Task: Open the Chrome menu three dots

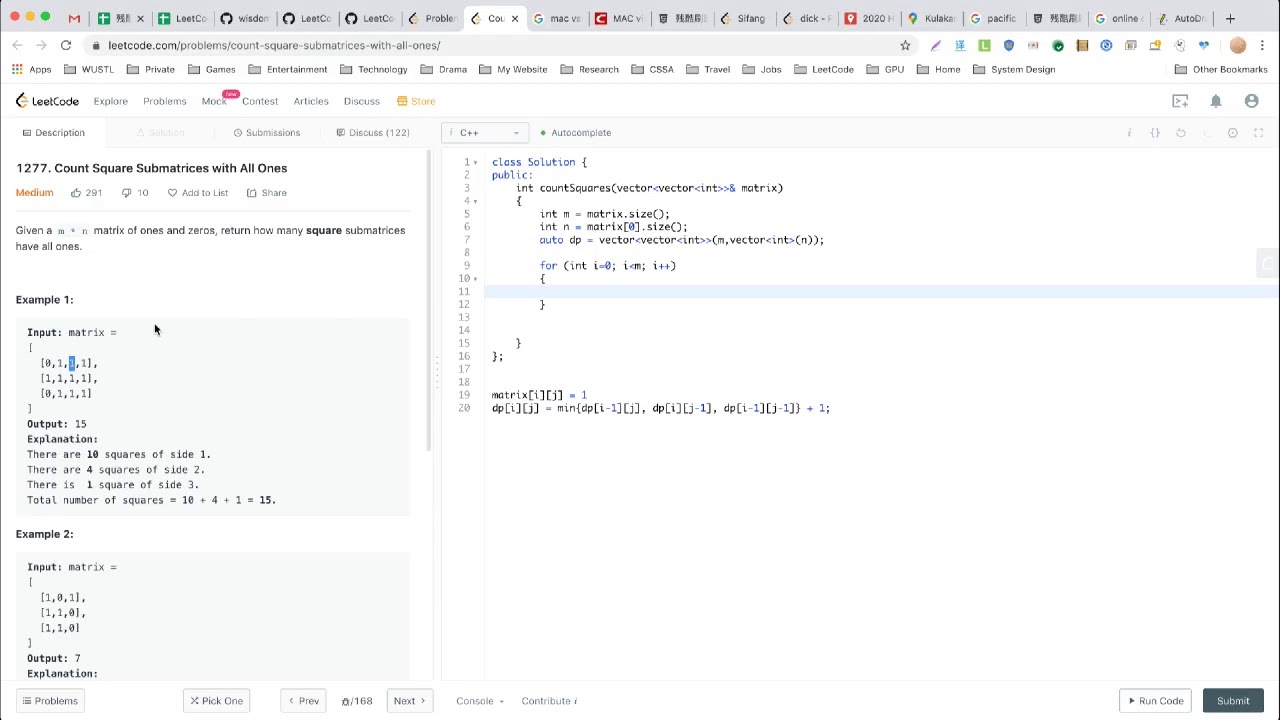Action: click(1263, 45)
